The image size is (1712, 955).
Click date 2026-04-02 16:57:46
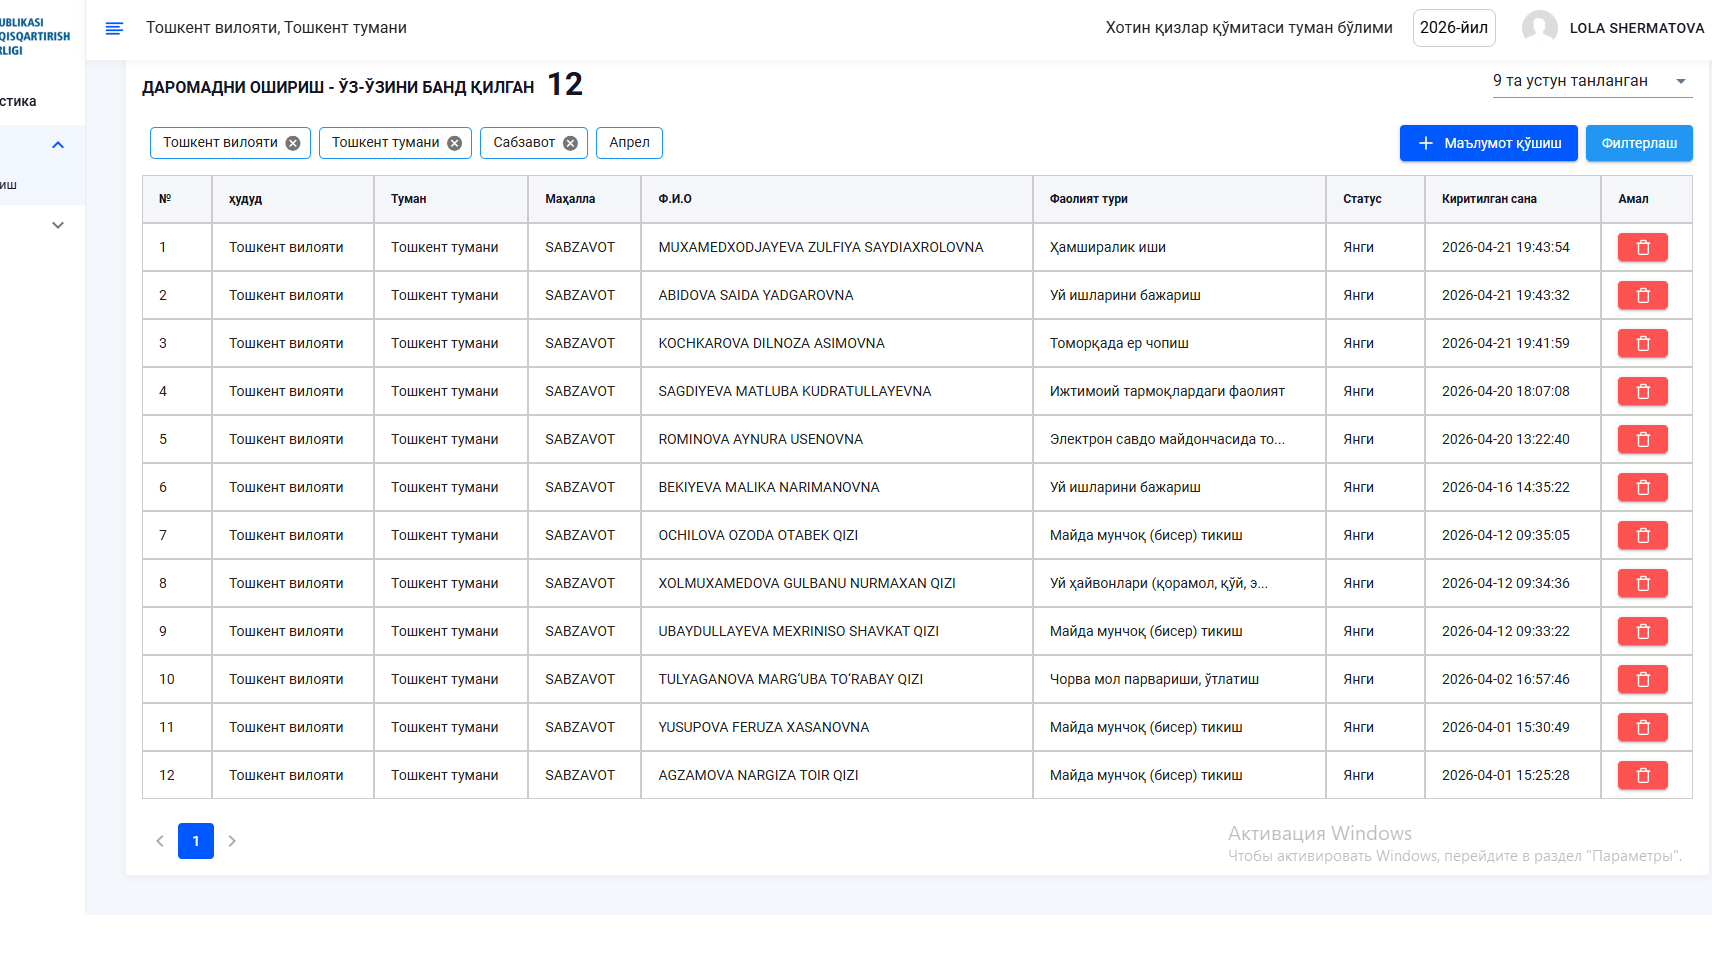click(1506, 679)
